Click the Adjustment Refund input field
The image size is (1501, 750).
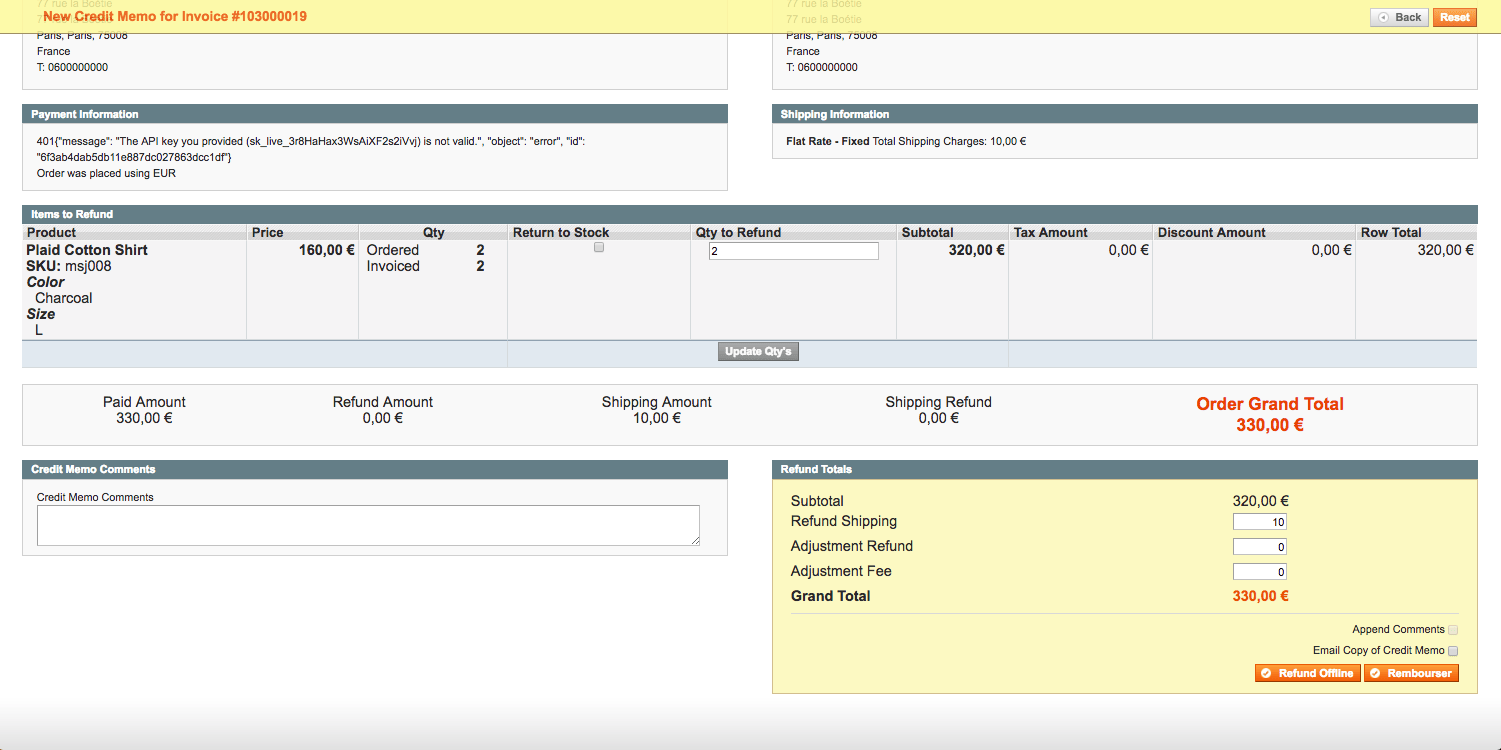1260,546
